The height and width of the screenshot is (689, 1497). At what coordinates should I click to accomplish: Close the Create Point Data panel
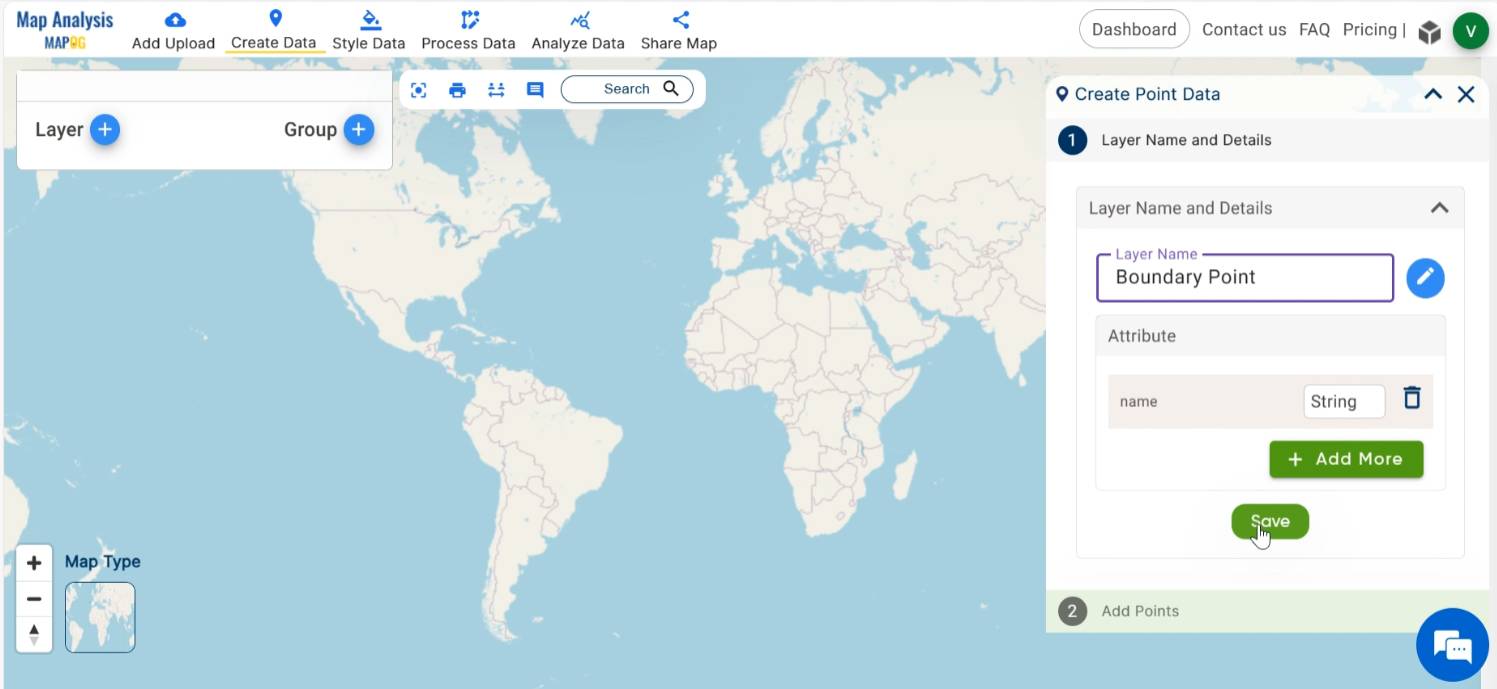click(x=1466, y=94)
